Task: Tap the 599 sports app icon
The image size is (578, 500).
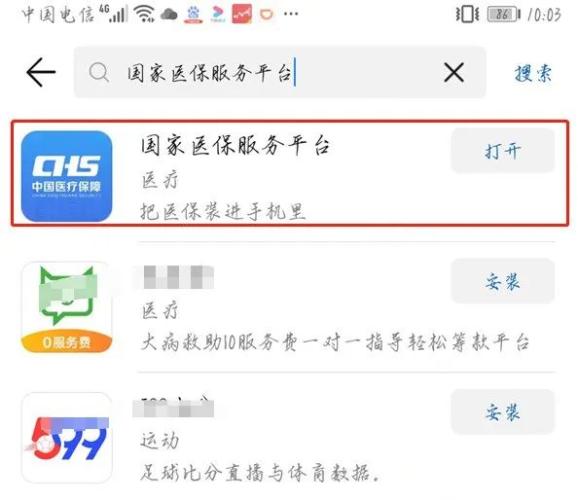Action: 66,438
